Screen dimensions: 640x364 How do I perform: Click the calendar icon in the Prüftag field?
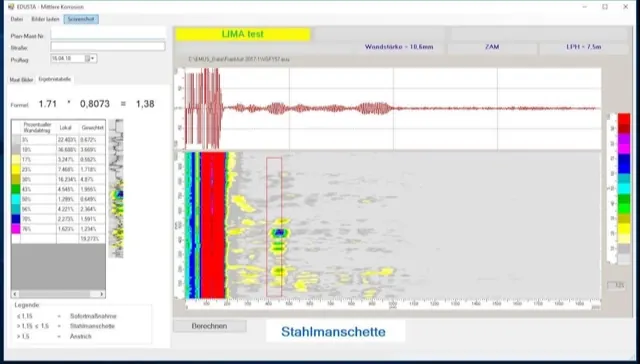(x=87, y=59)
